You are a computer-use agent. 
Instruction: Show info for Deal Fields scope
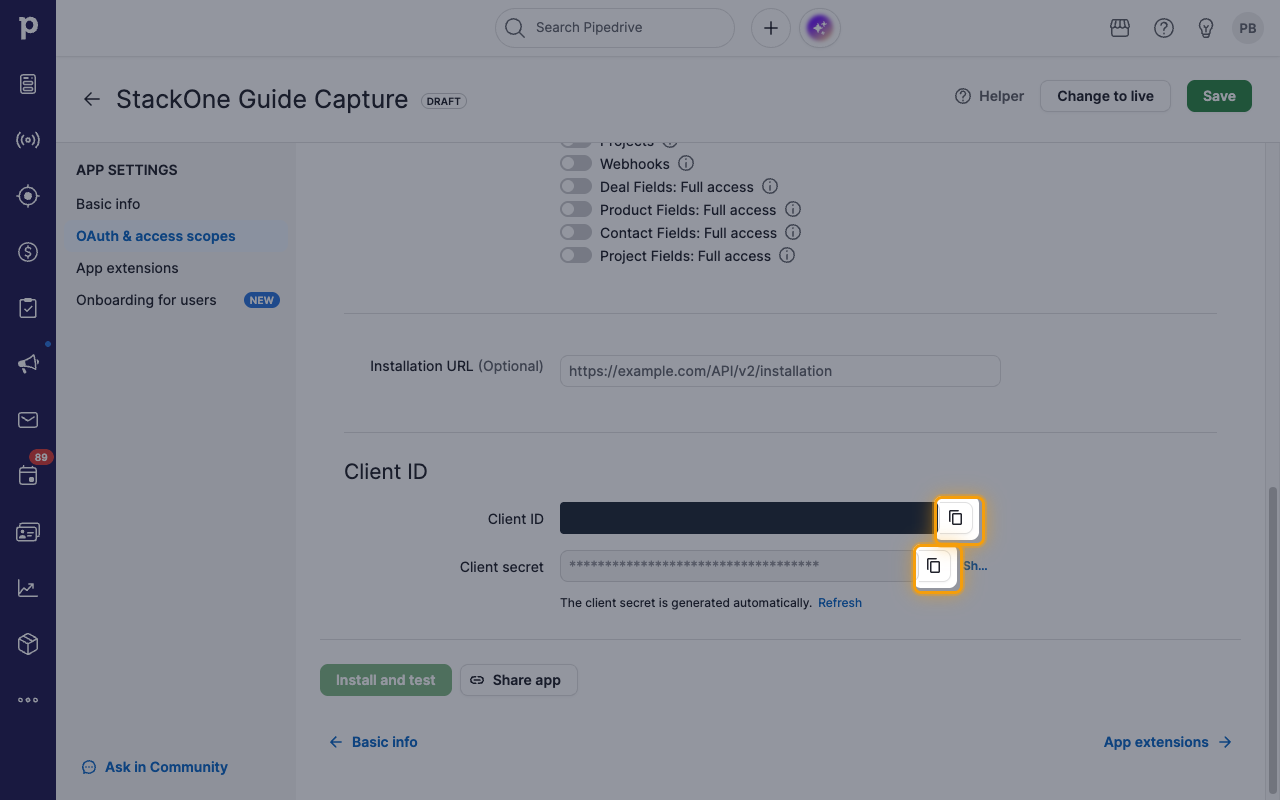770,186
